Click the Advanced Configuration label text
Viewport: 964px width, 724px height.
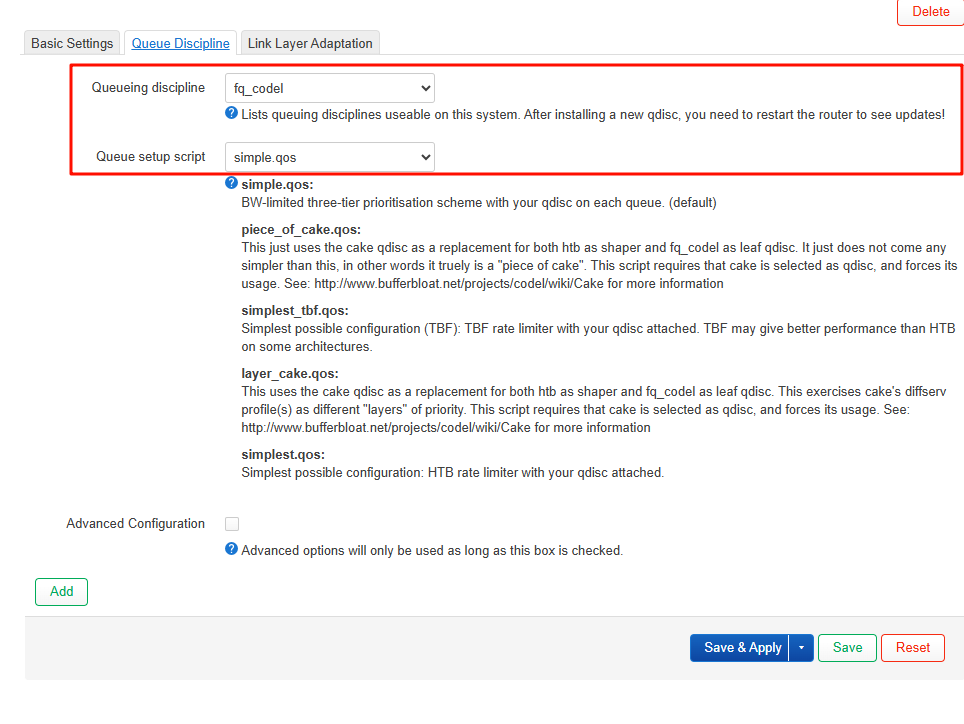coord(135,524)
